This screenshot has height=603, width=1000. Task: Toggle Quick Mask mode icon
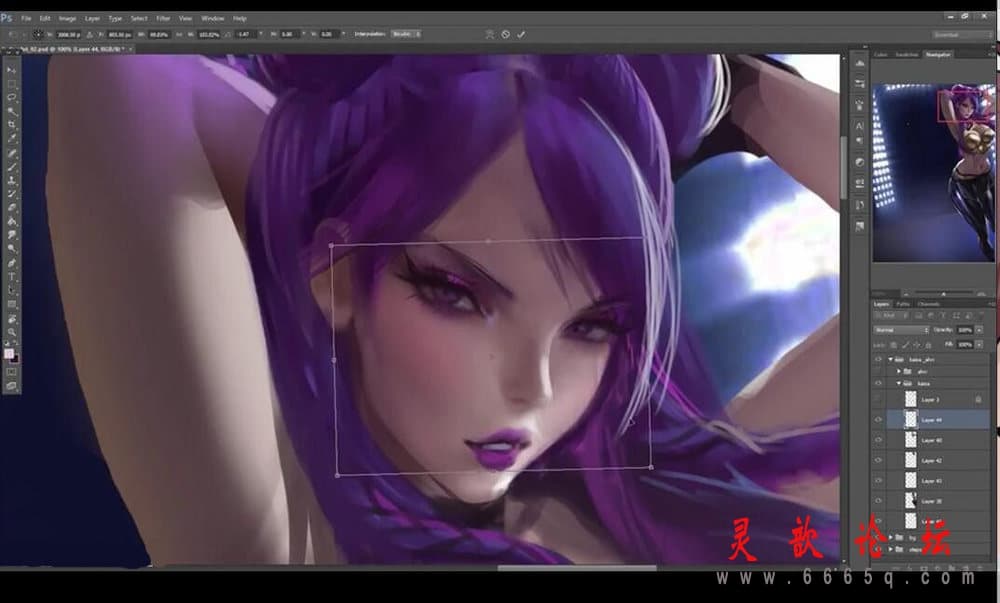tap(11, 372)
